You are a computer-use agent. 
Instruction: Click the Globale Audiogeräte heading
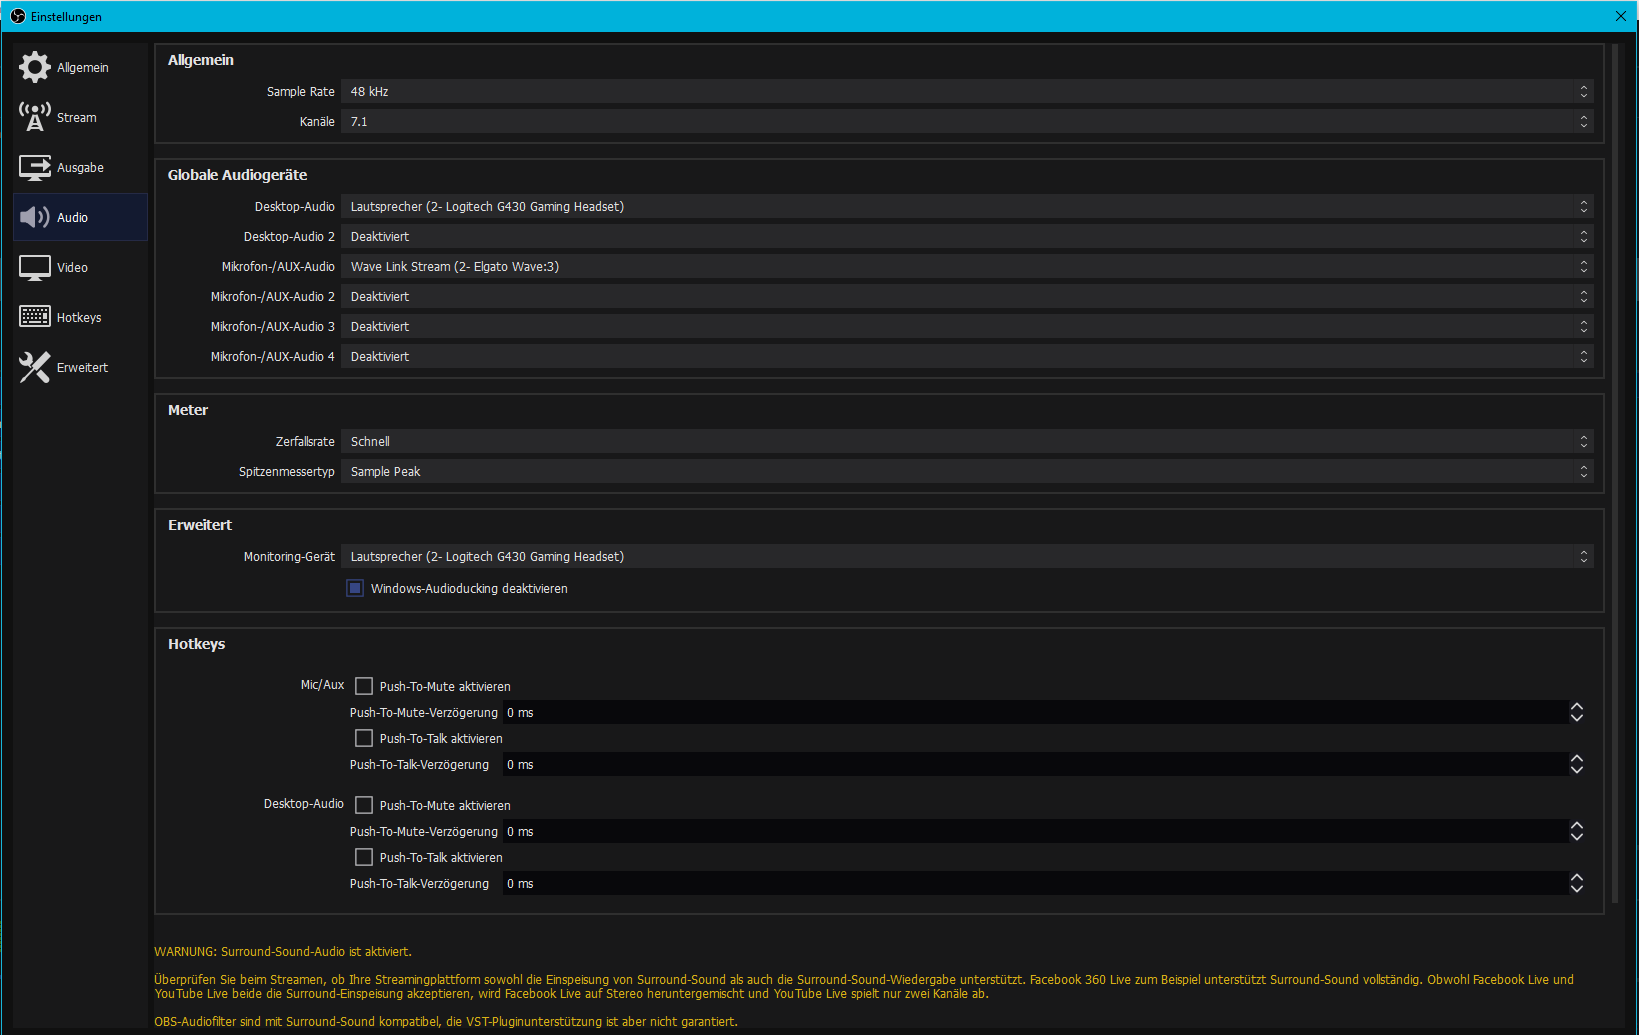(237, 175)
